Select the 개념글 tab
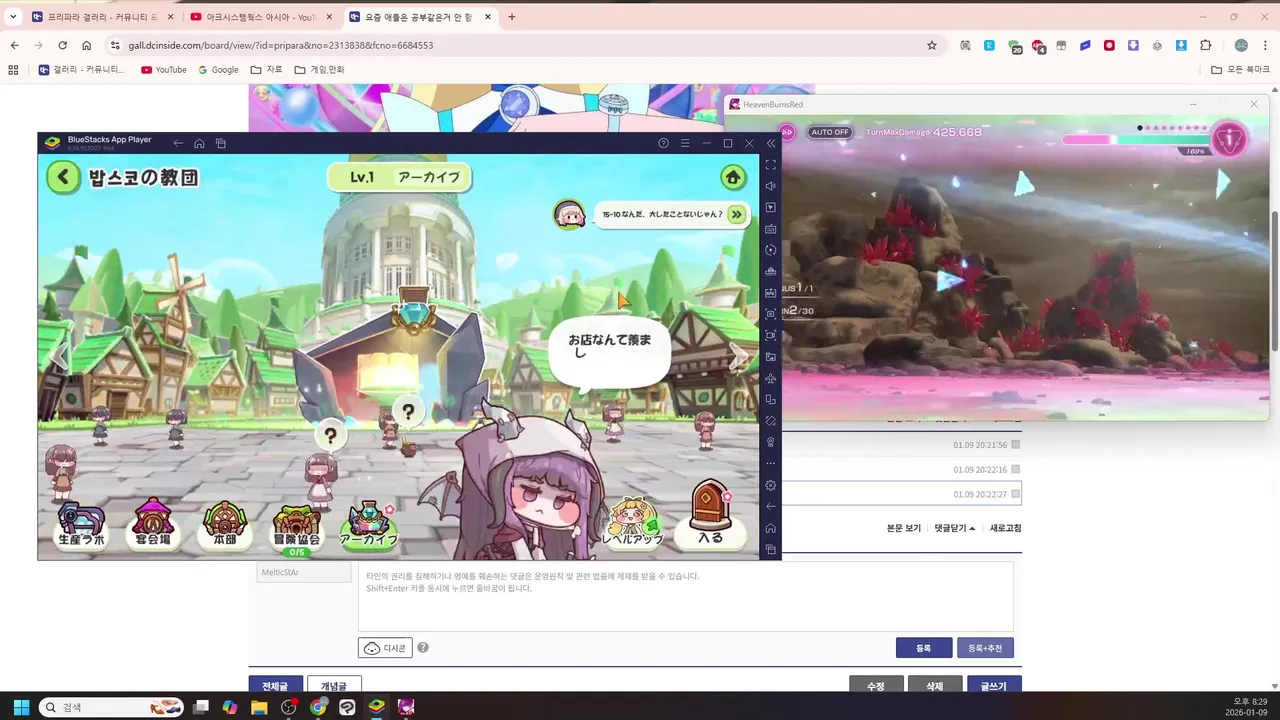The height and width of the screenshot is (720, 1280). (334, 685)
